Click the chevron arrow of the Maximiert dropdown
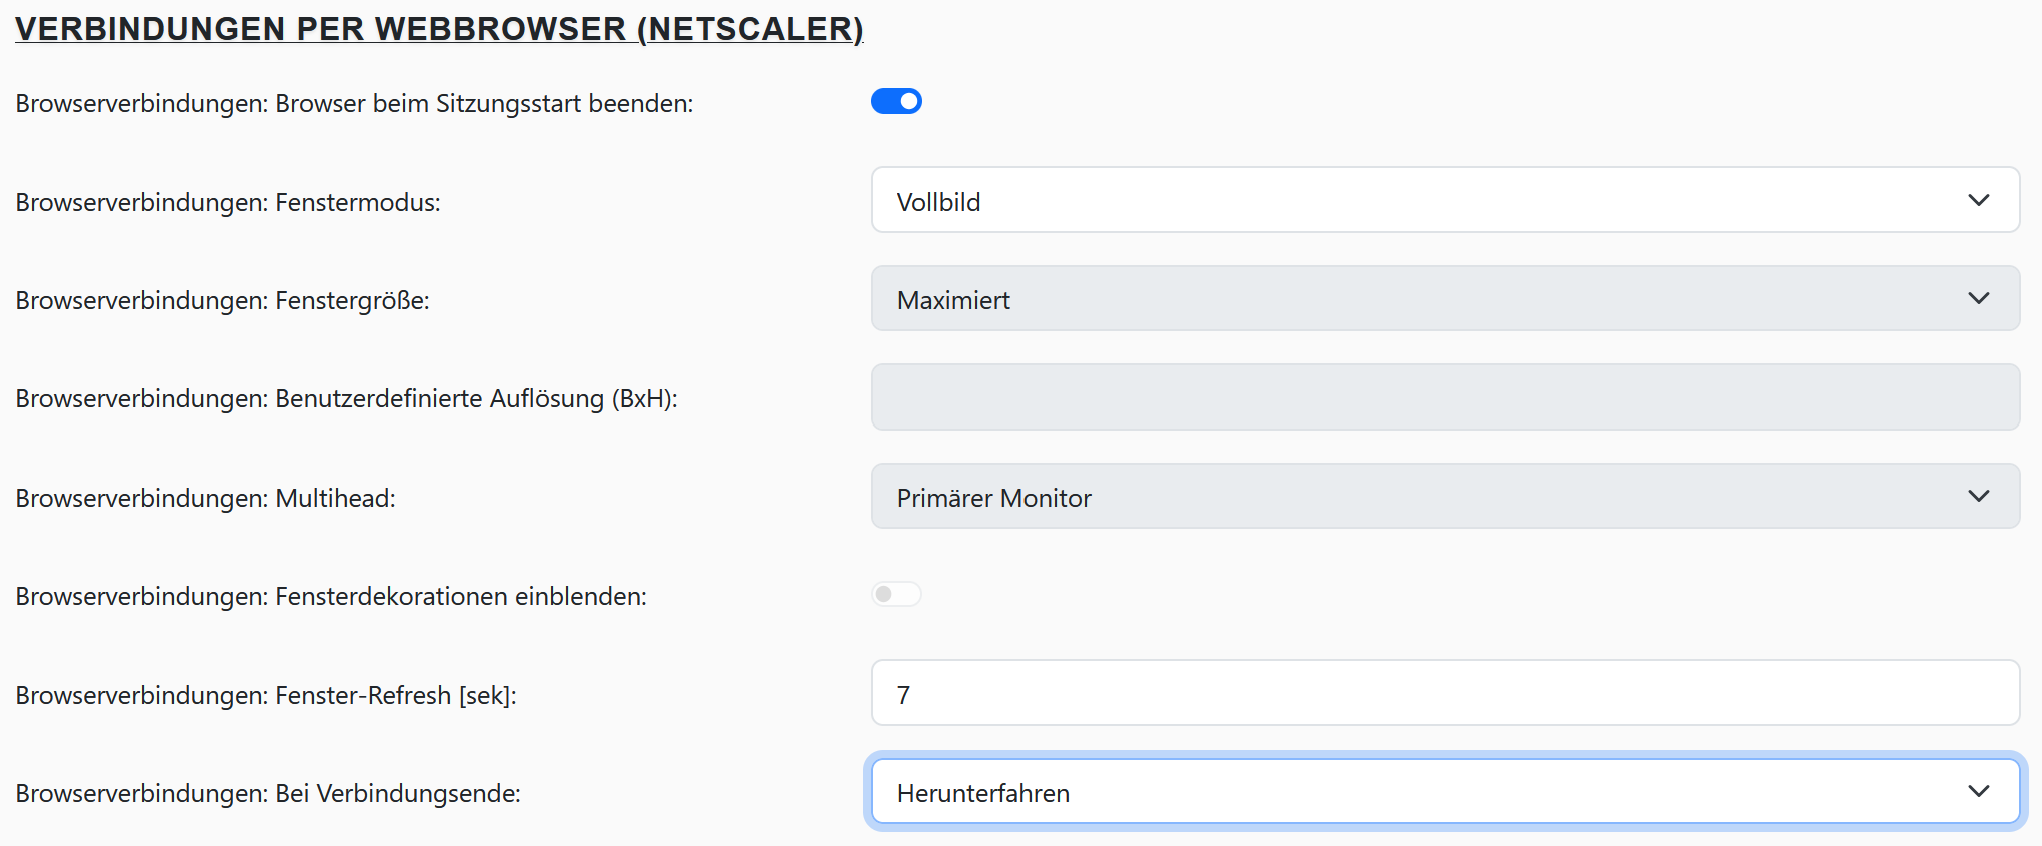2042x846 pixels. [x=1978, y=299]
